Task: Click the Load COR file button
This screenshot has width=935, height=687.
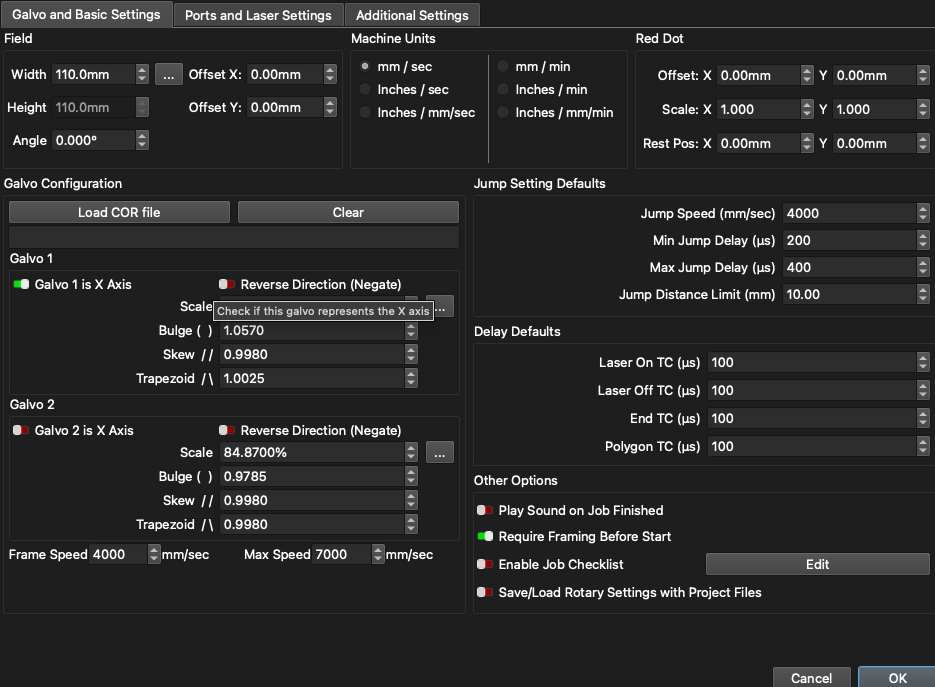Action: coord(119,212)
